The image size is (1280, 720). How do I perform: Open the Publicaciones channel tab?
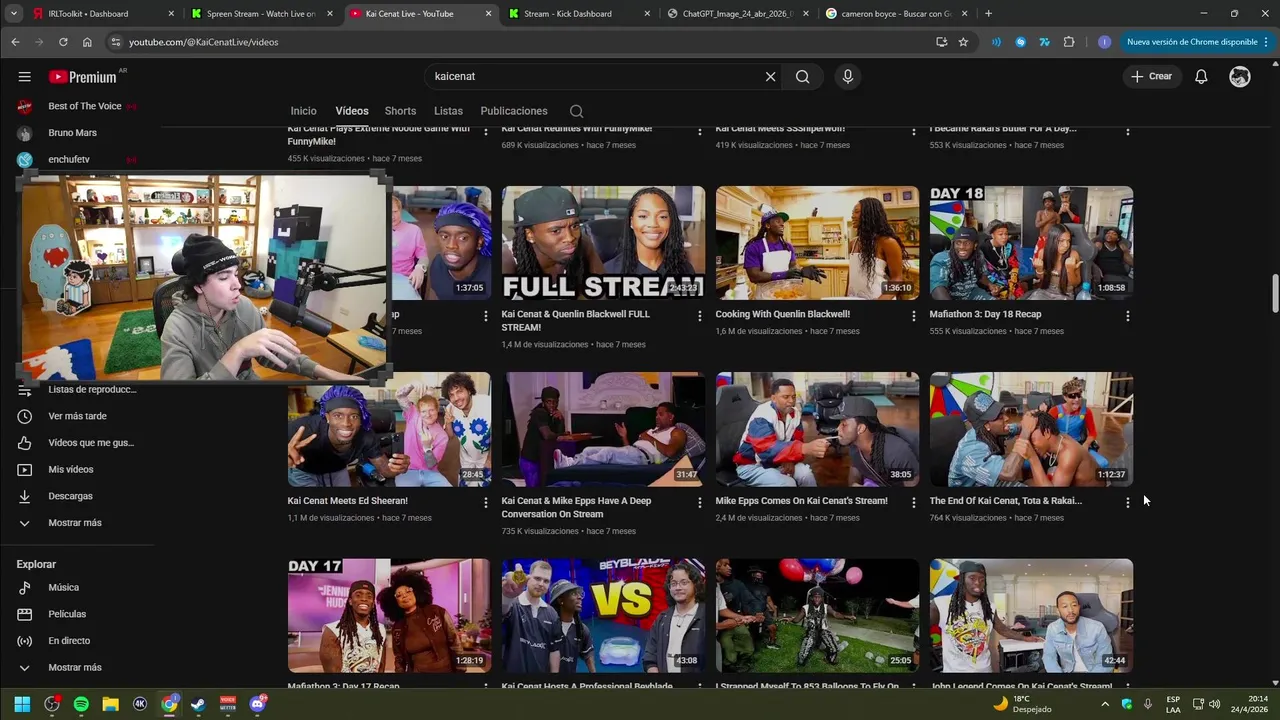tap(514, 111)
